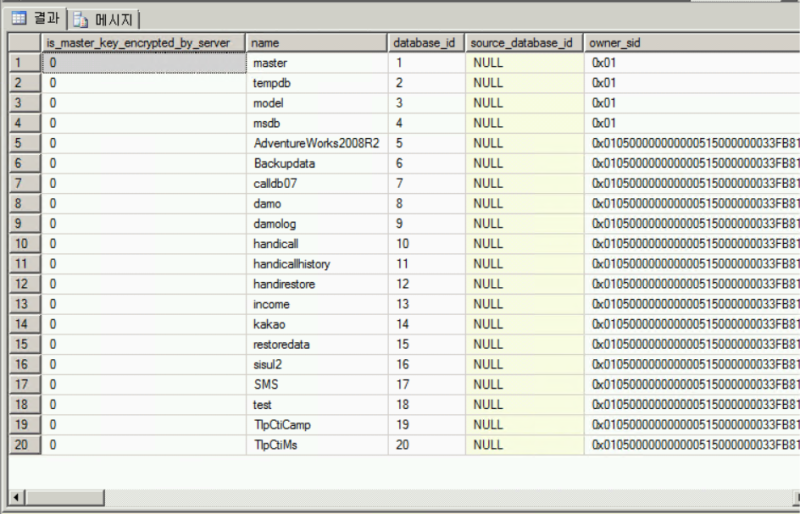
Task: Click the 'msdb' name cell
Action: (317, 123)
